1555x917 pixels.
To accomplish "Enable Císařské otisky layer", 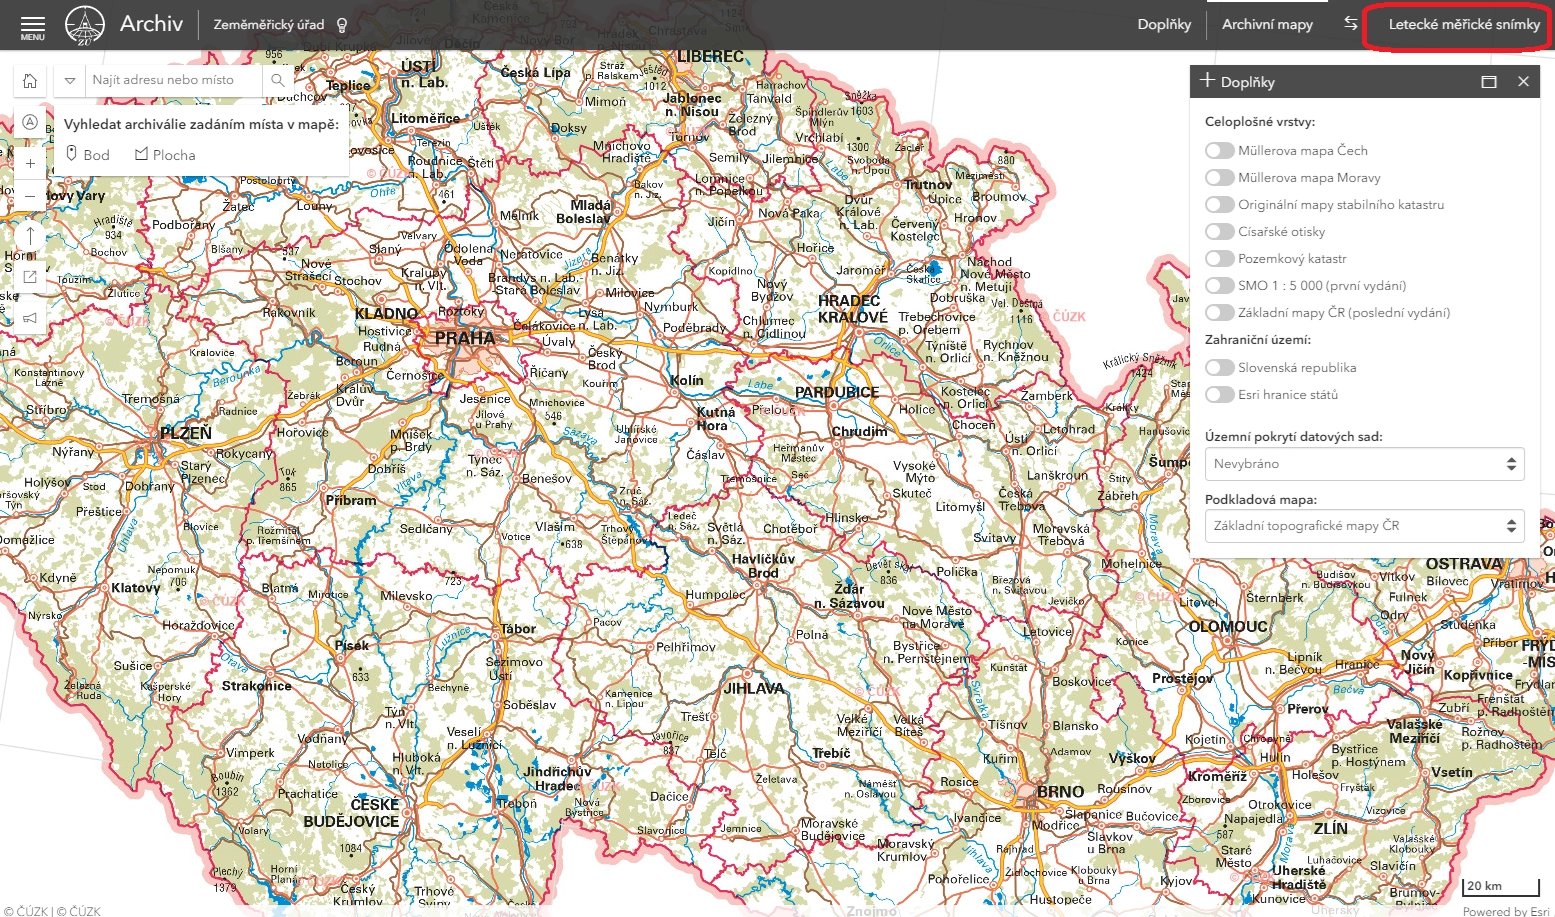I will [1219, 231].
